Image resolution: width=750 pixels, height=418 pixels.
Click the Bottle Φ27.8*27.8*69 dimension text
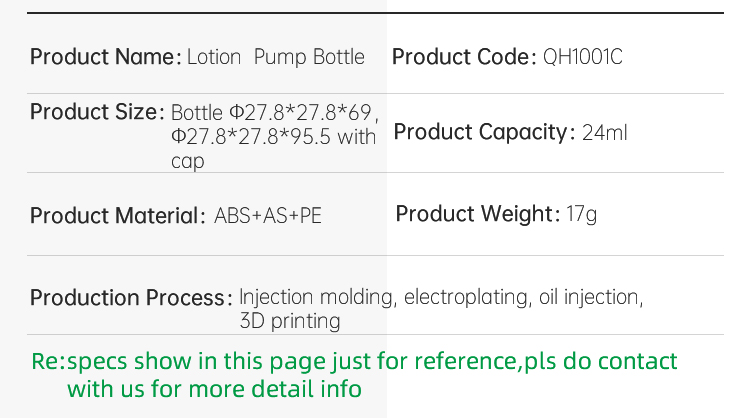(x=275, y=113)
